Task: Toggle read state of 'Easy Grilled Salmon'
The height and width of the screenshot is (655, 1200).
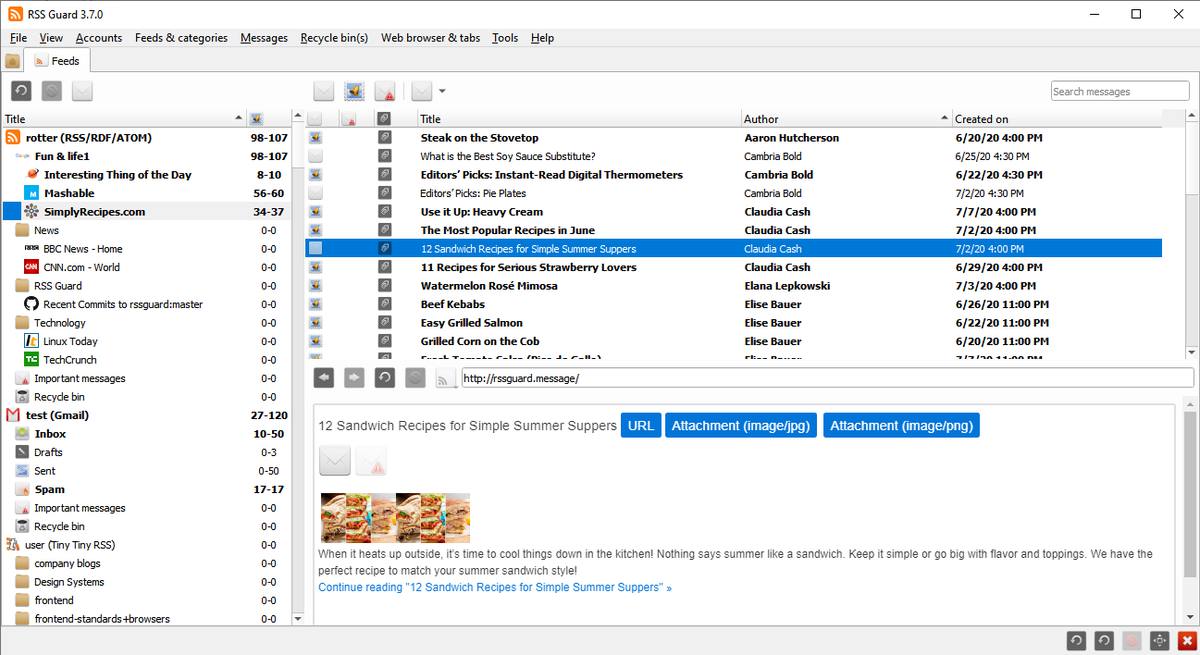Action: click(315, 323)
